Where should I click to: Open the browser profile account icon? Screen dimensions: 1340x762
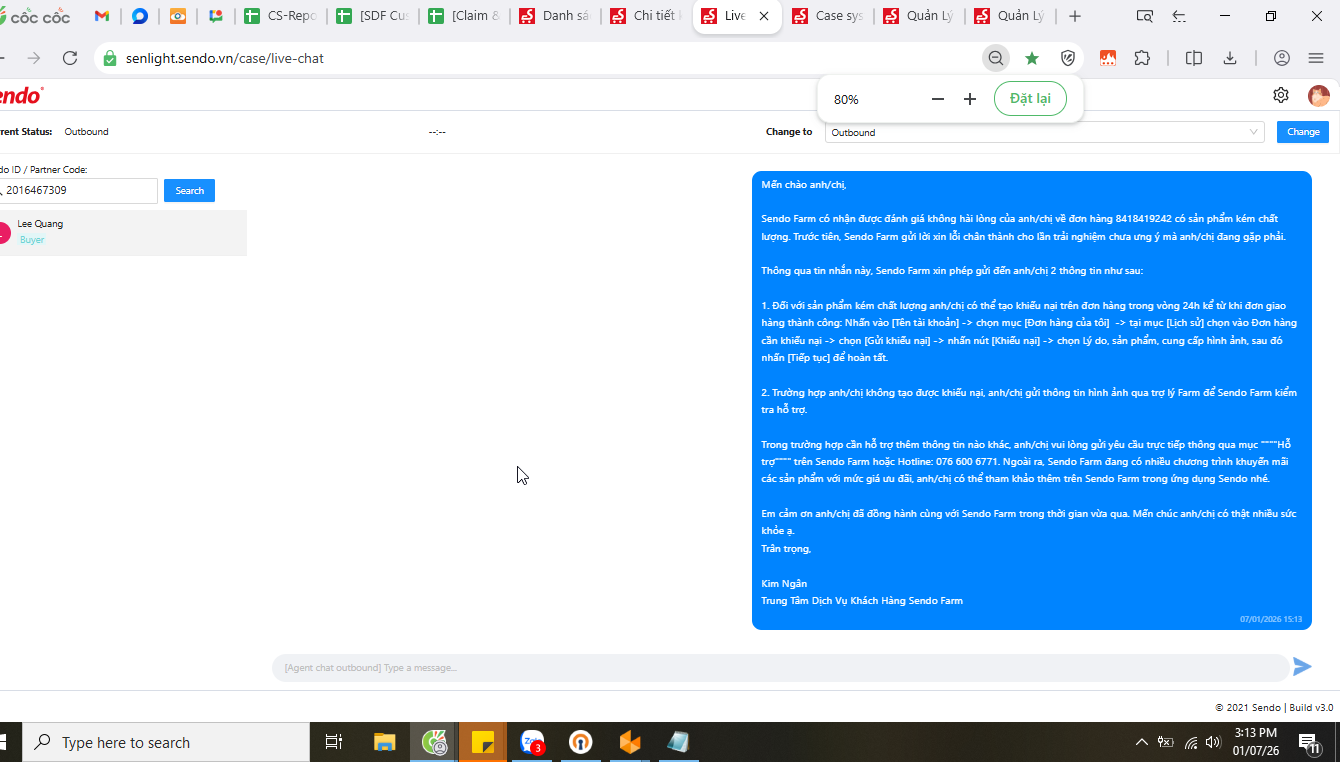coord(1281,58)
